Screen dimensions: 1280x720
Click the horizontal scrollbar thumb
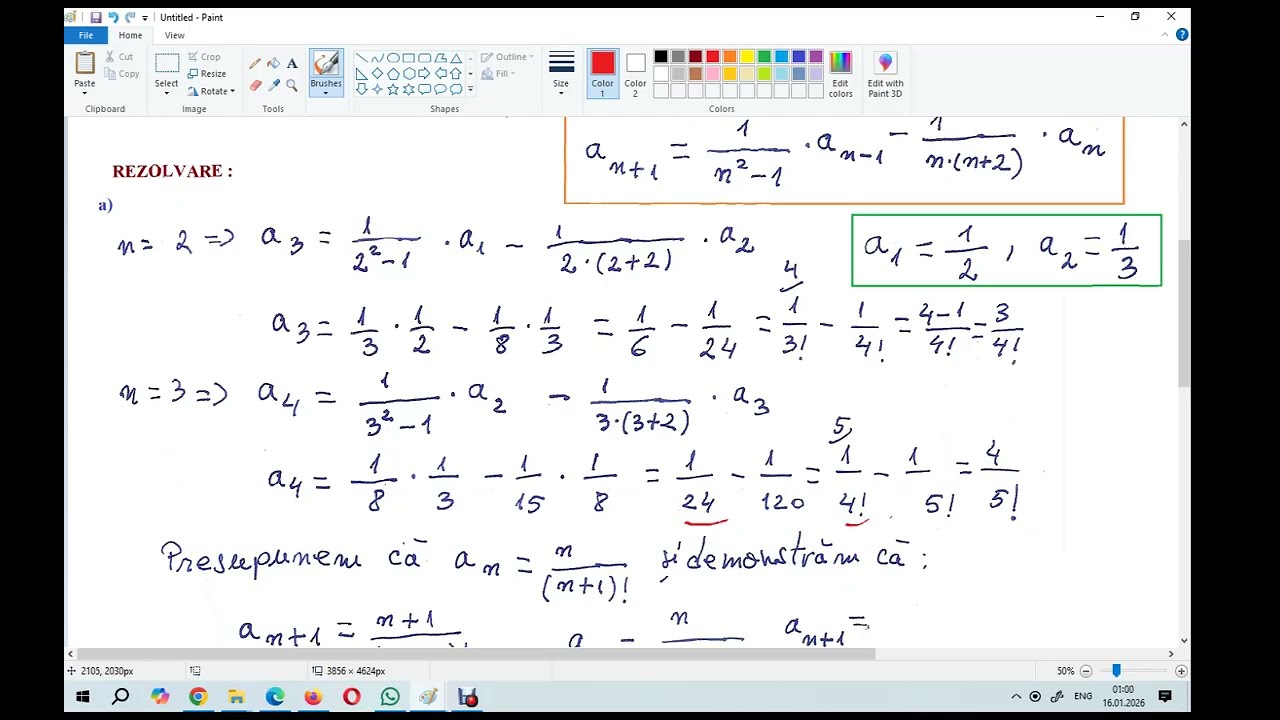point(476,654)
